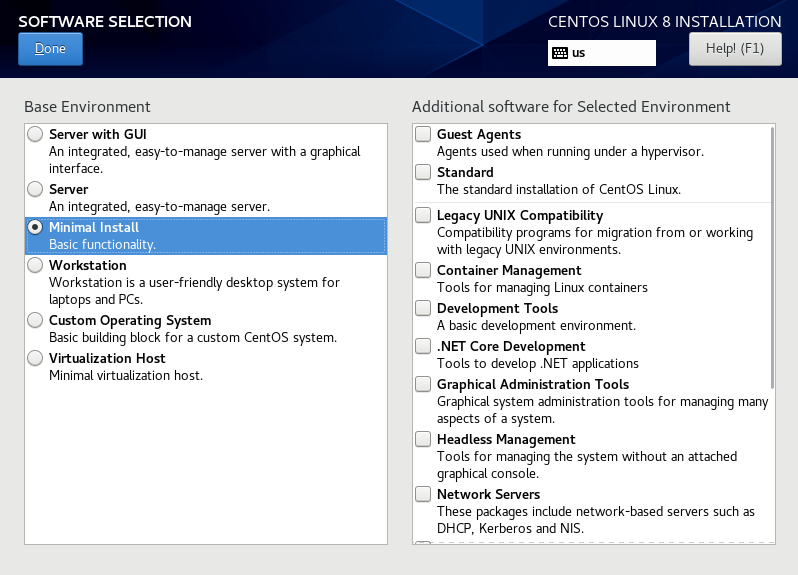
Task: Enable Container Management add-on
Action: pos(424,270)
